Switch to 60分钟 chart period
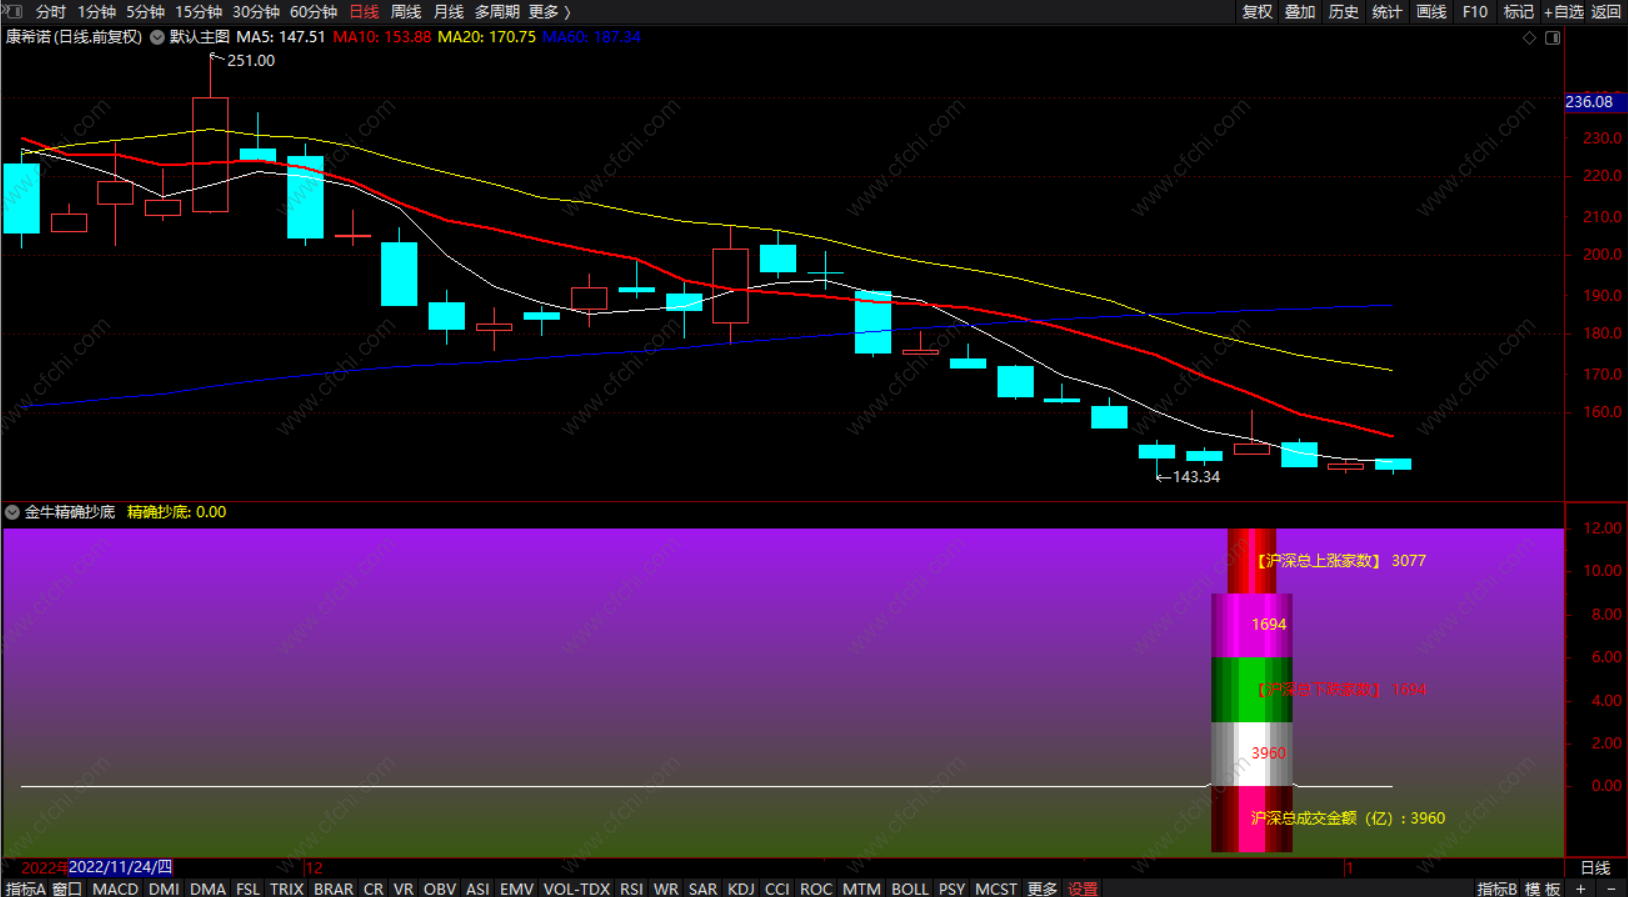 click(313, 12)
